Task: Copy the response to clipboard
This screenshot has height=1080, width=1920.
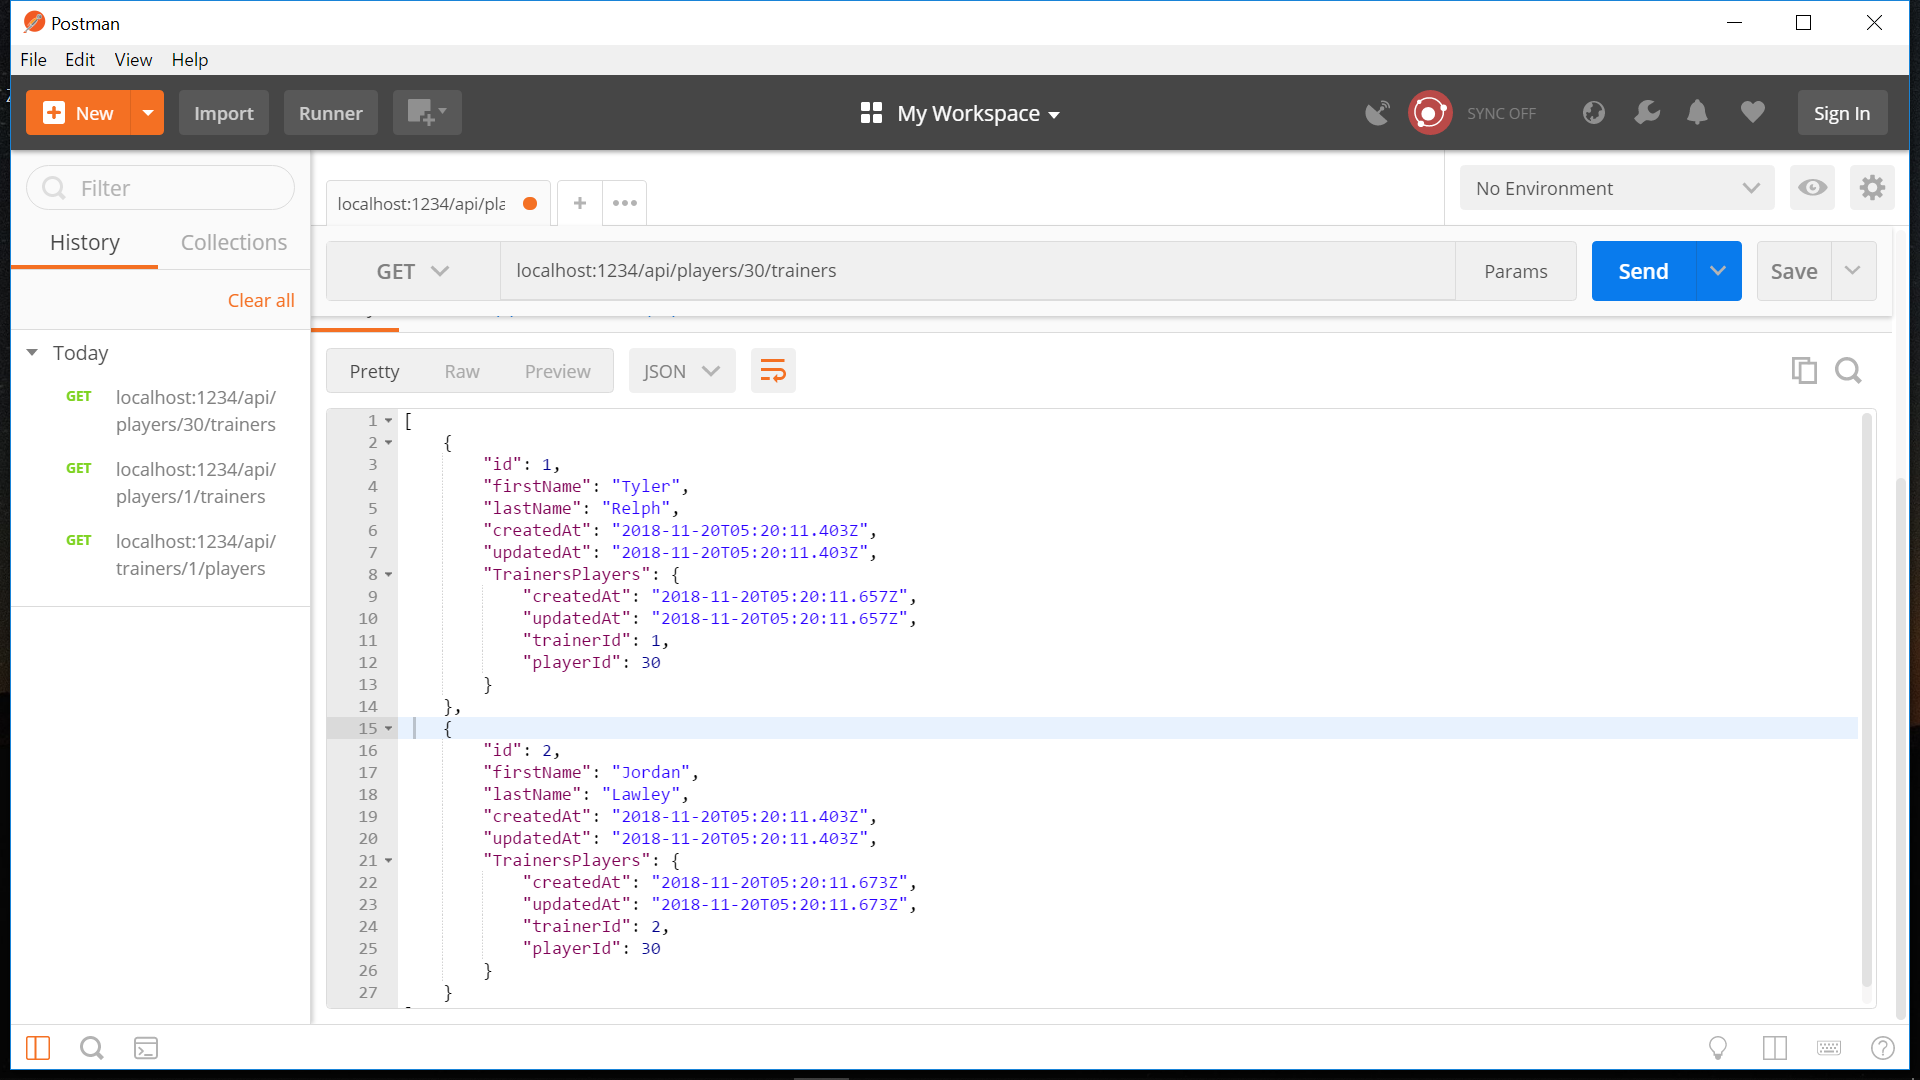Action: click(1803, 371)
